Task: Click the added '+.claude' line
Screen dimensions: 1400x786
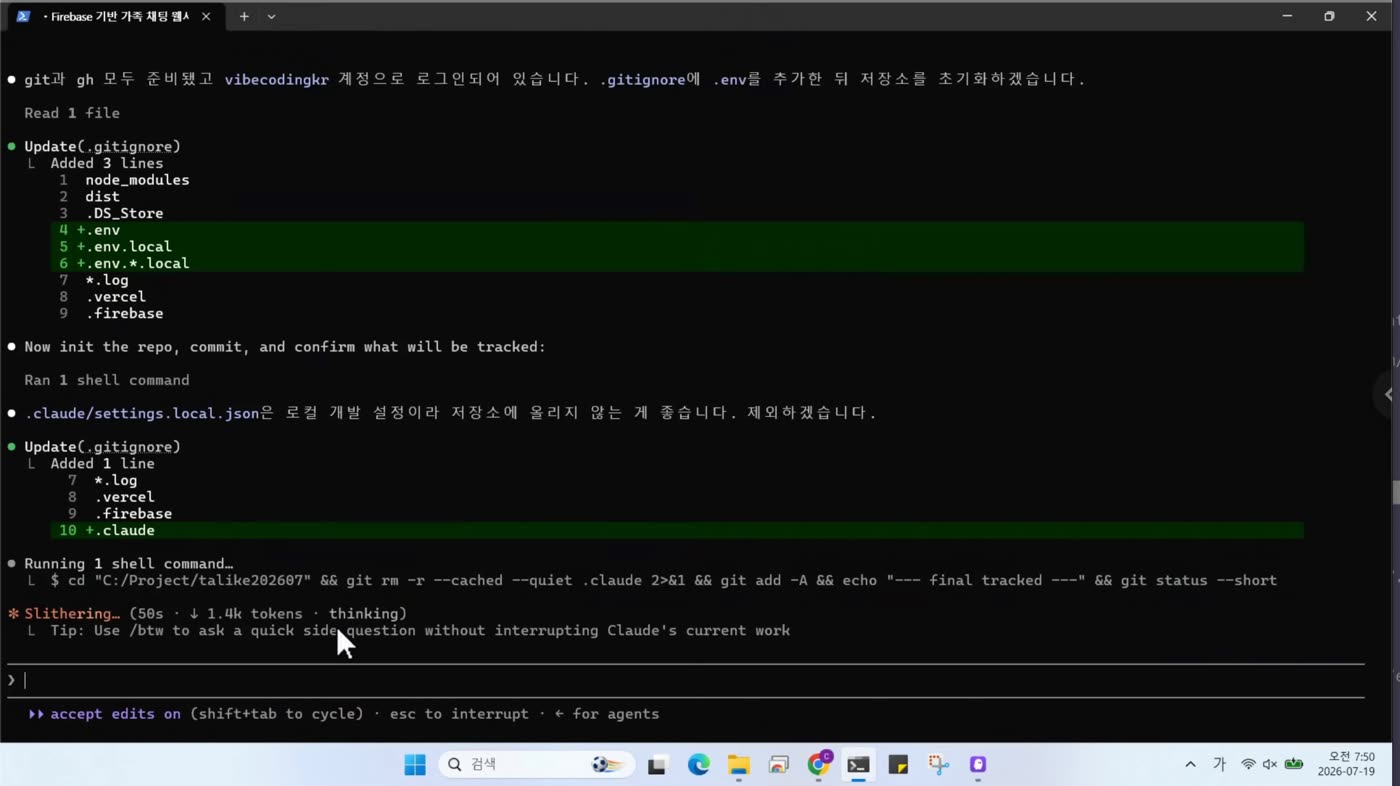Action: click(x=678, y=530)
